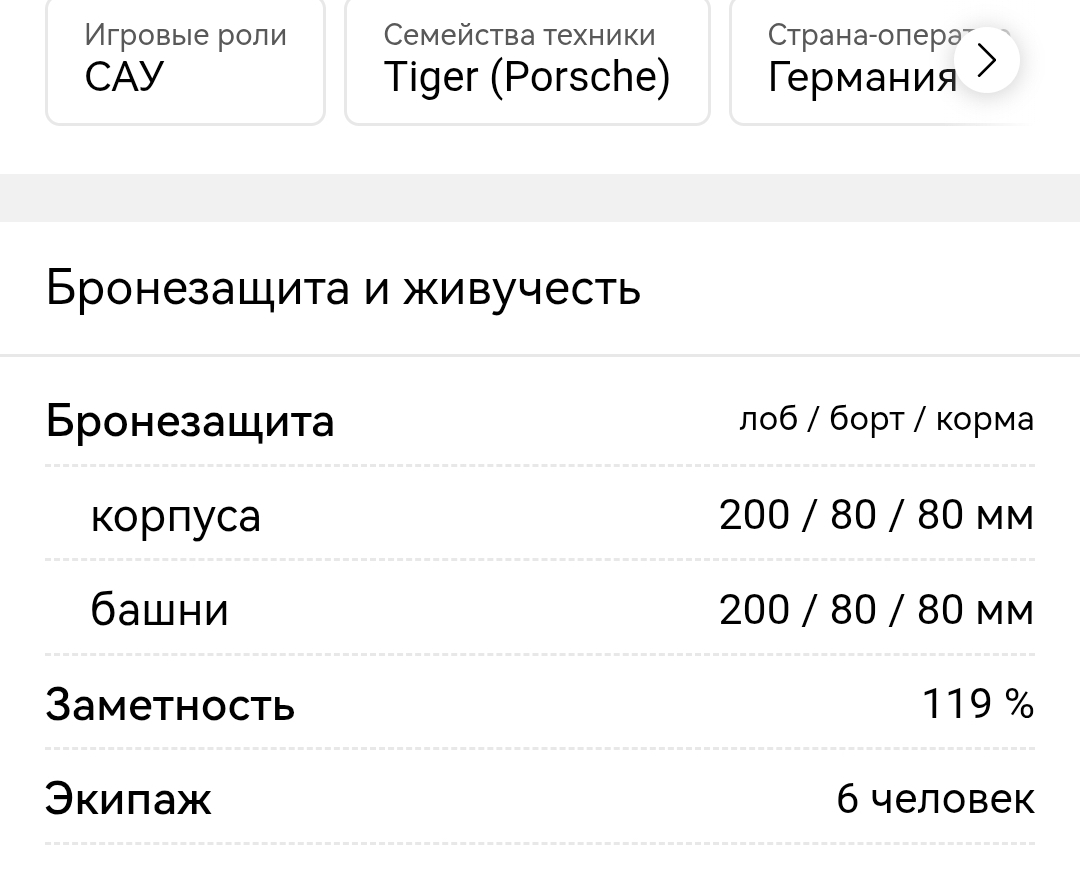
Task: Select the Германия country value
Action: (862, 77)
